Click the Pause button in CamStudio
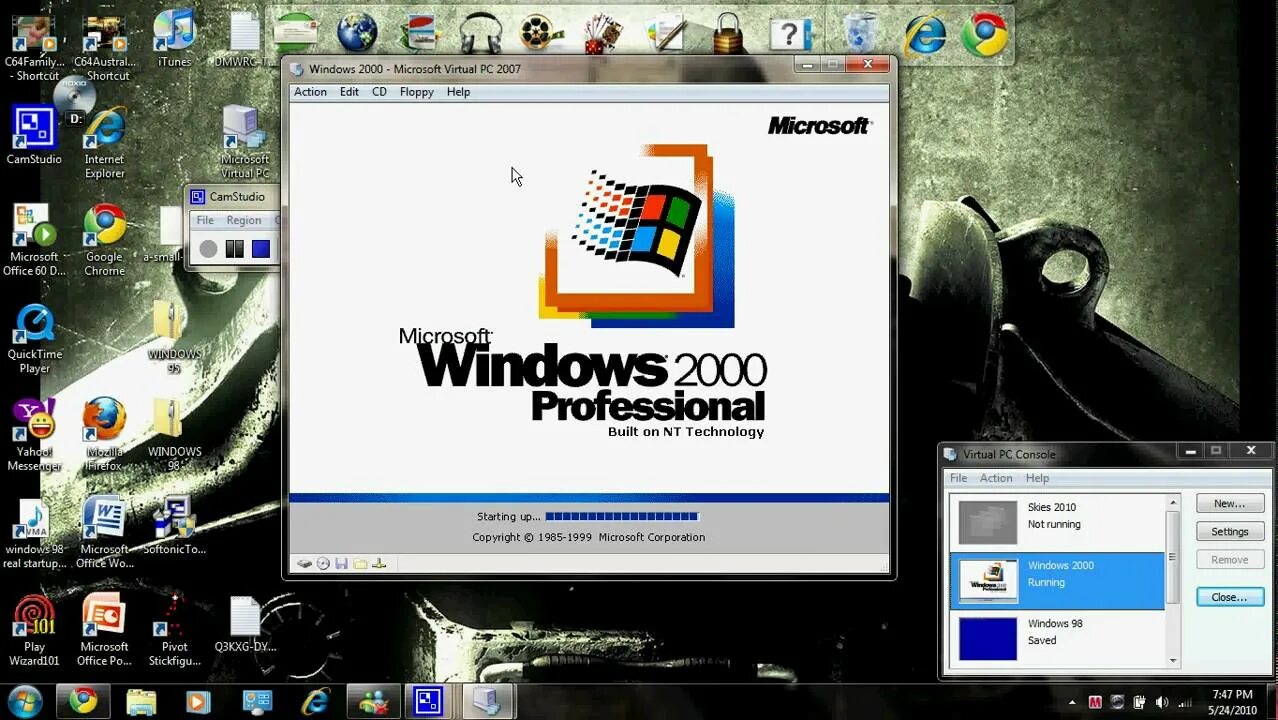This screenshot has width=1278, height=720. (x=234, y=248)
